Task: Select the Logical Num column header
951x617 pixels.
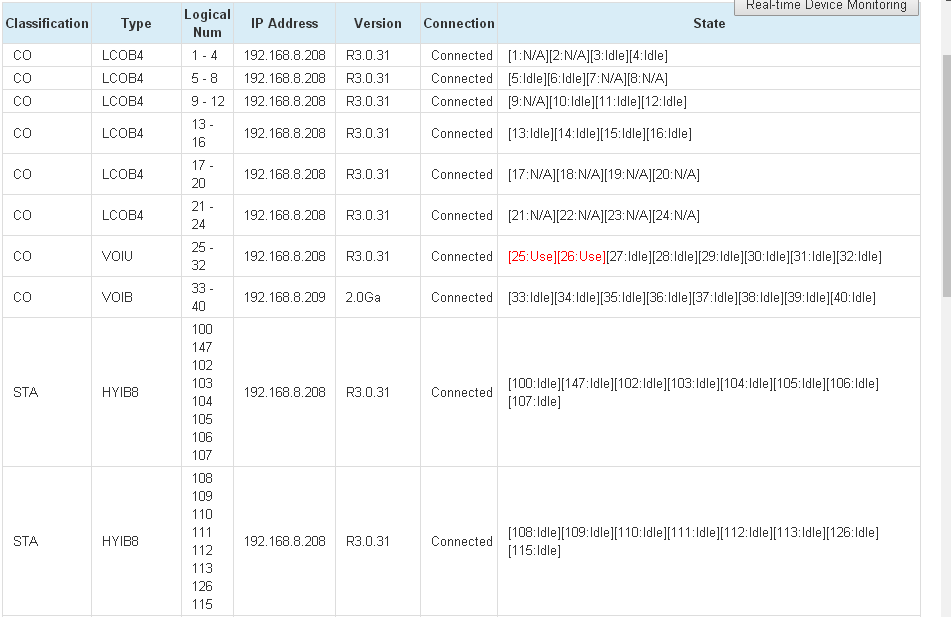Action: (x=207, y=23)
